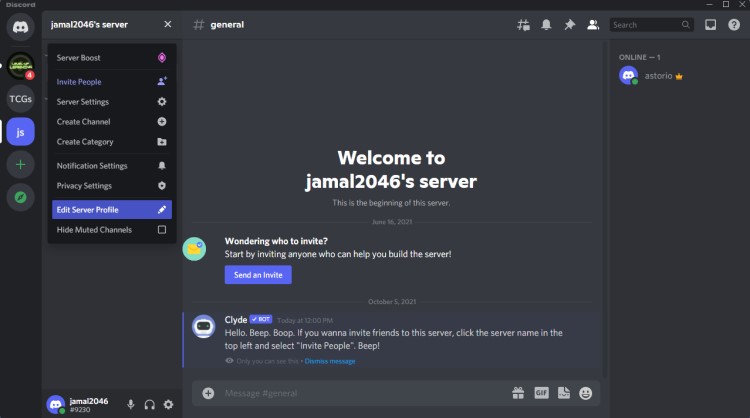Open sticker picker icon
Viewport: 750px width, 418px height.
point(564,393)
